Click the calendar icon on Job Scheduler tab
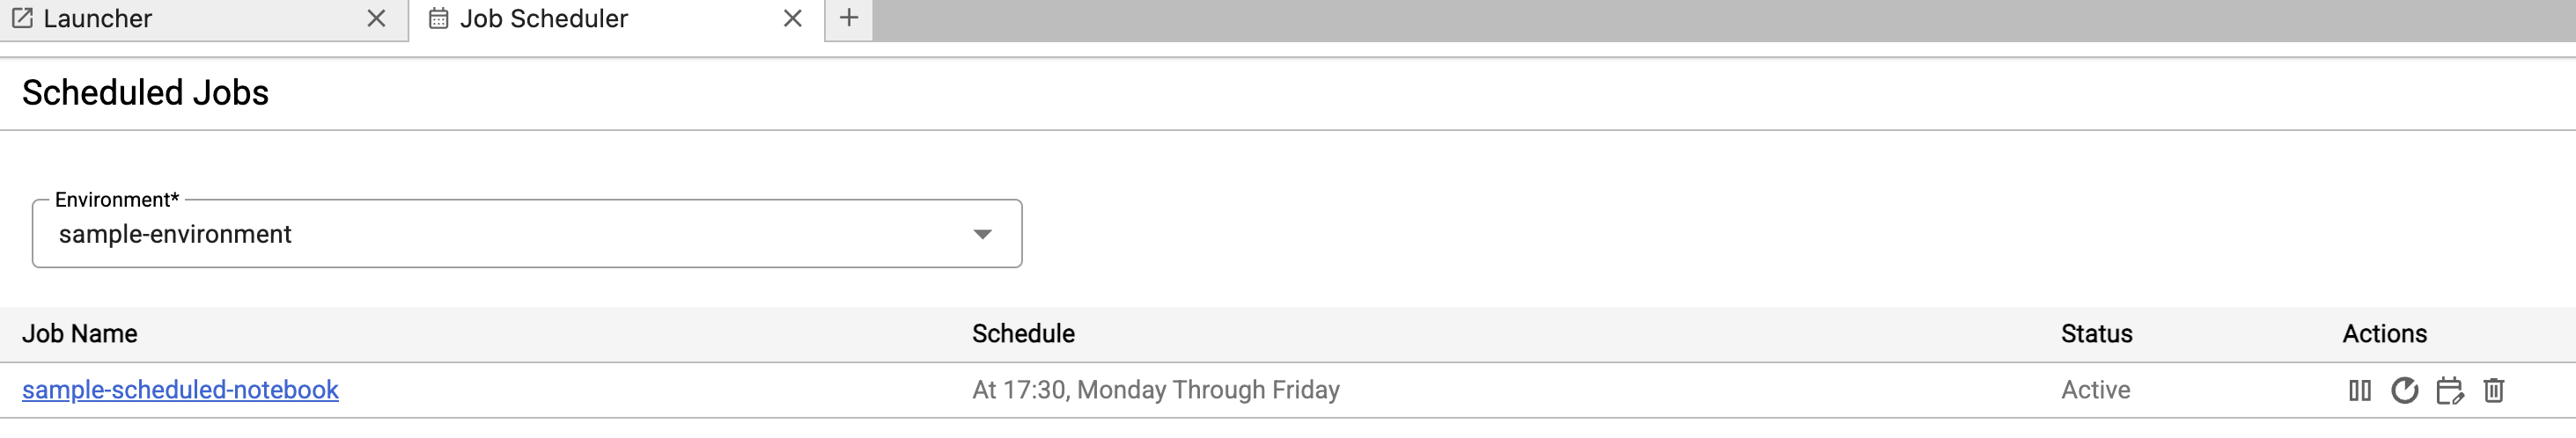2576x438 pixels. [438, 18]
